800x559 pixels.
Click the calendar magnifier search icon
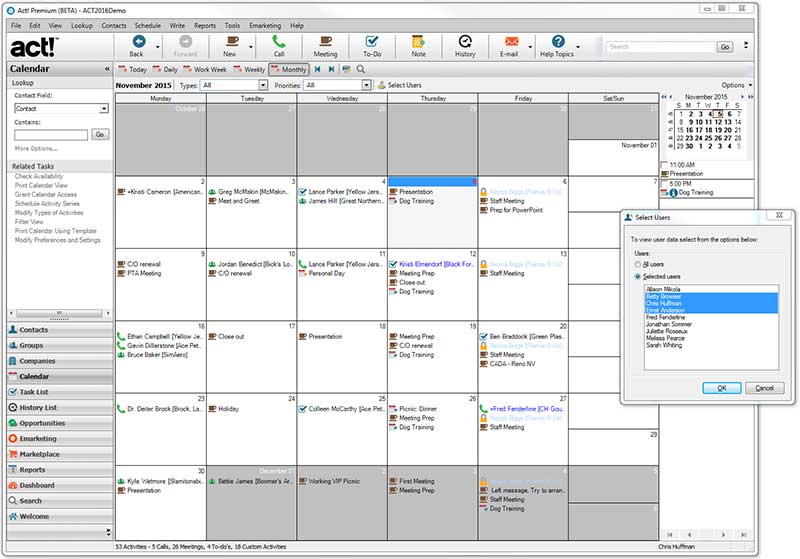coord(361,69)
